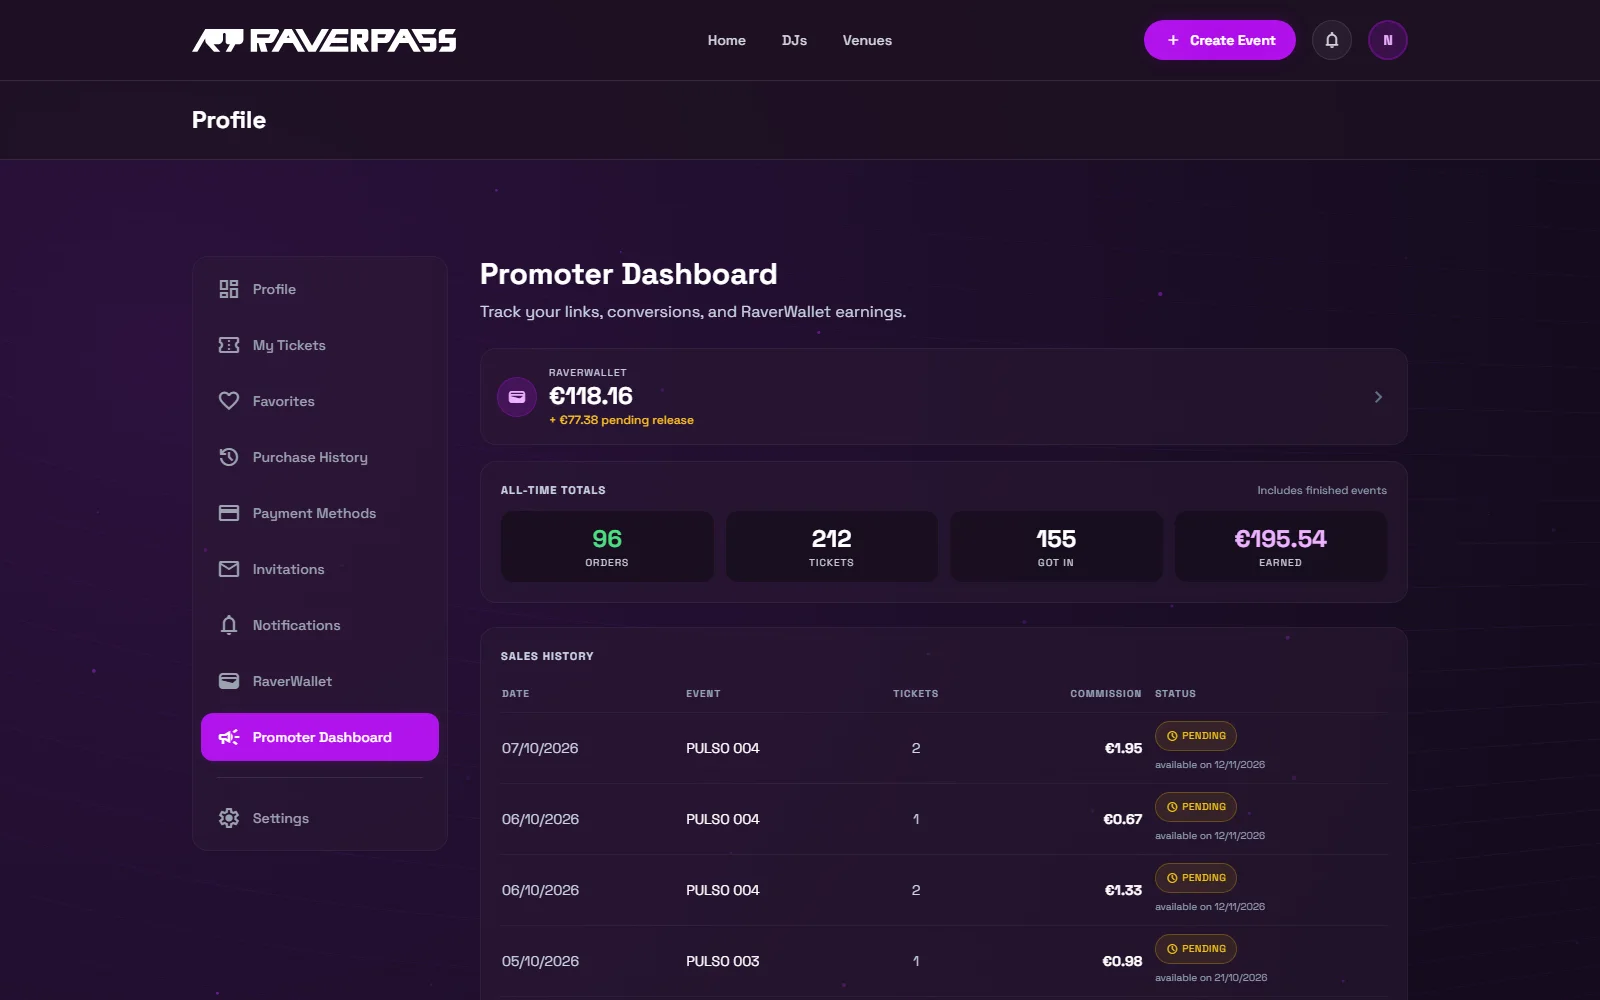Open the notifications bell in header

pyautogui.click(x=1331, y=40)
